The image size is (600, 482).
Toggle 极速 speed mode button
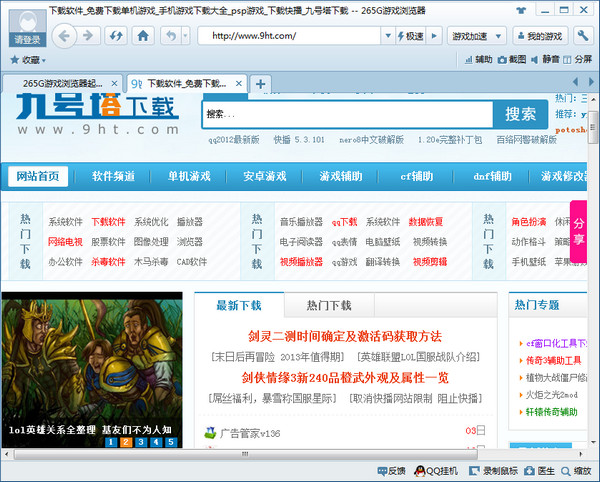click(x=410, y=36)
